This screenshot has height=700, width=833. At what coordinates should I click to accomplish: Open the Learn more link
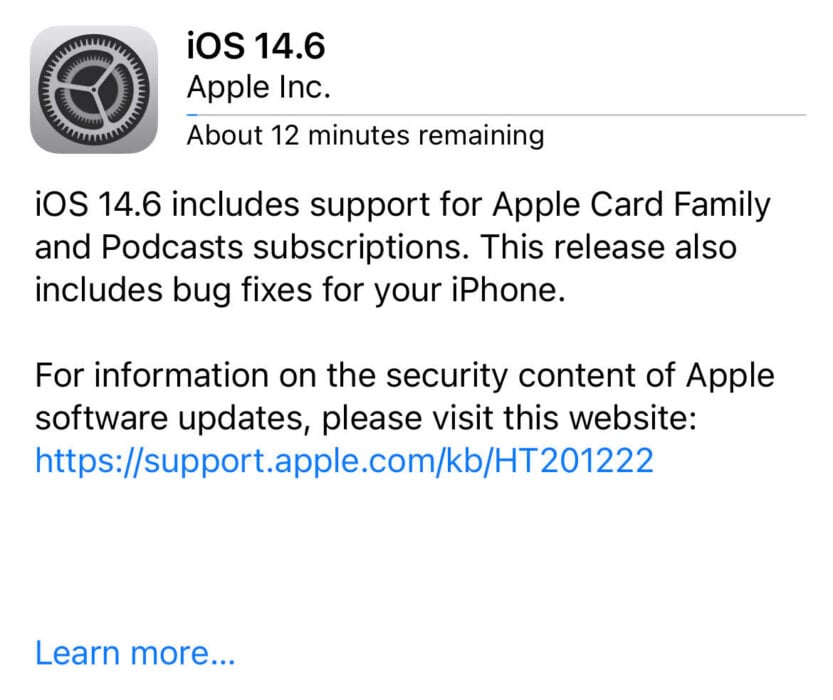pos(135,653)
